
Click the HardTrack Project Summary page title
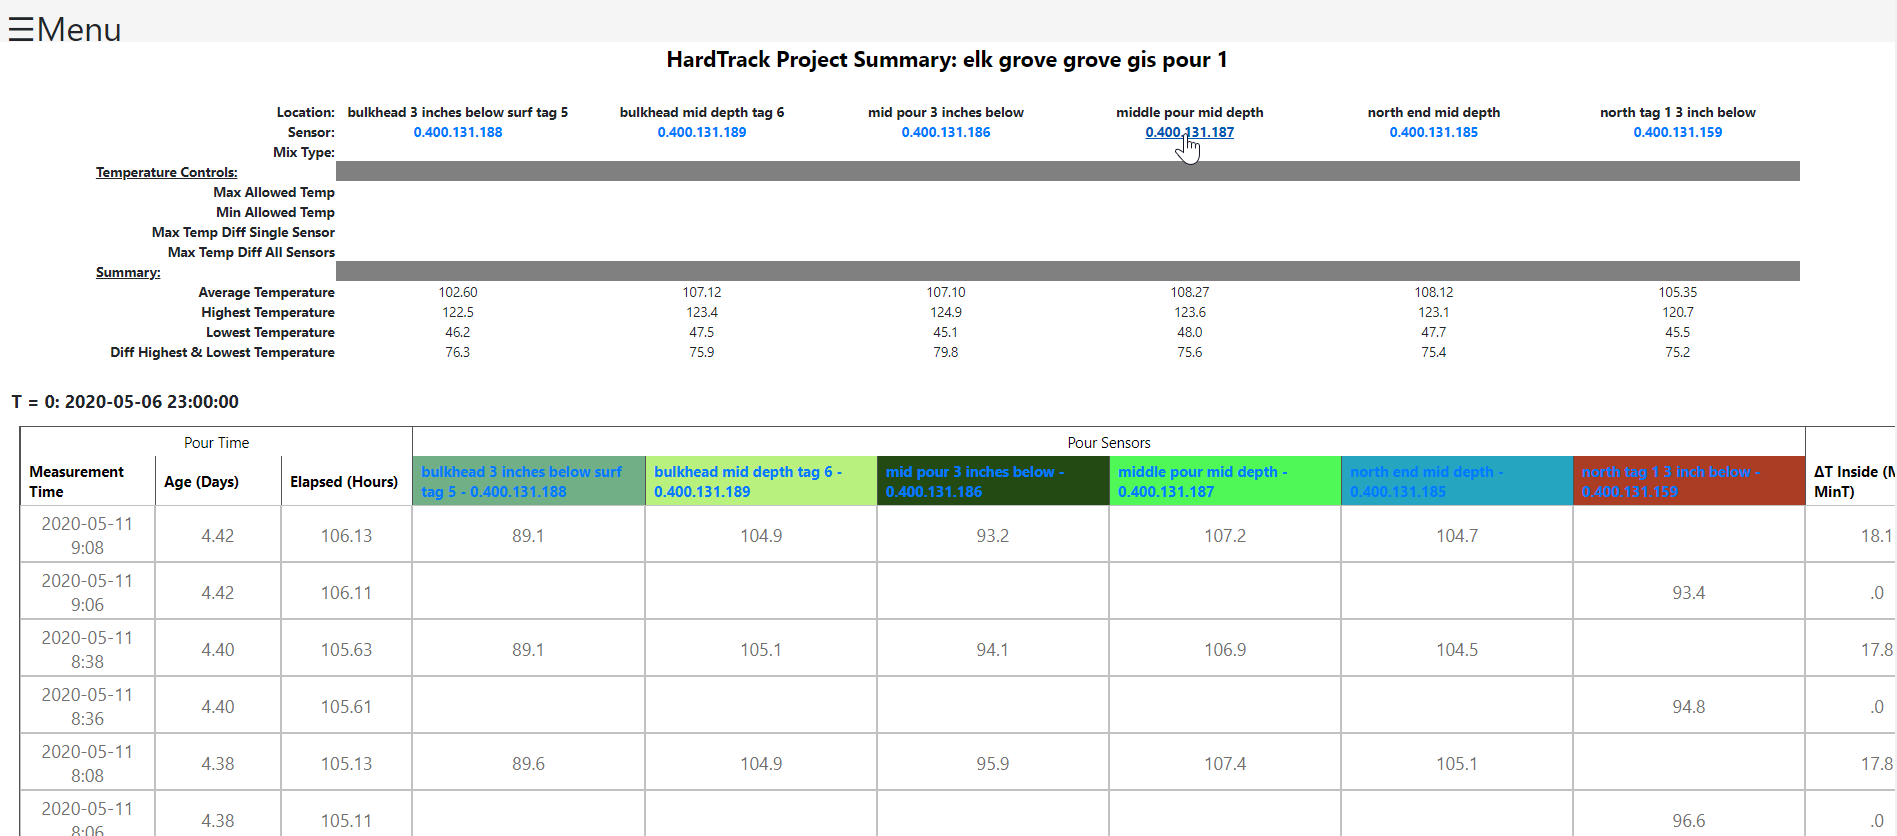pyautogui.click(x=947, y=60)
